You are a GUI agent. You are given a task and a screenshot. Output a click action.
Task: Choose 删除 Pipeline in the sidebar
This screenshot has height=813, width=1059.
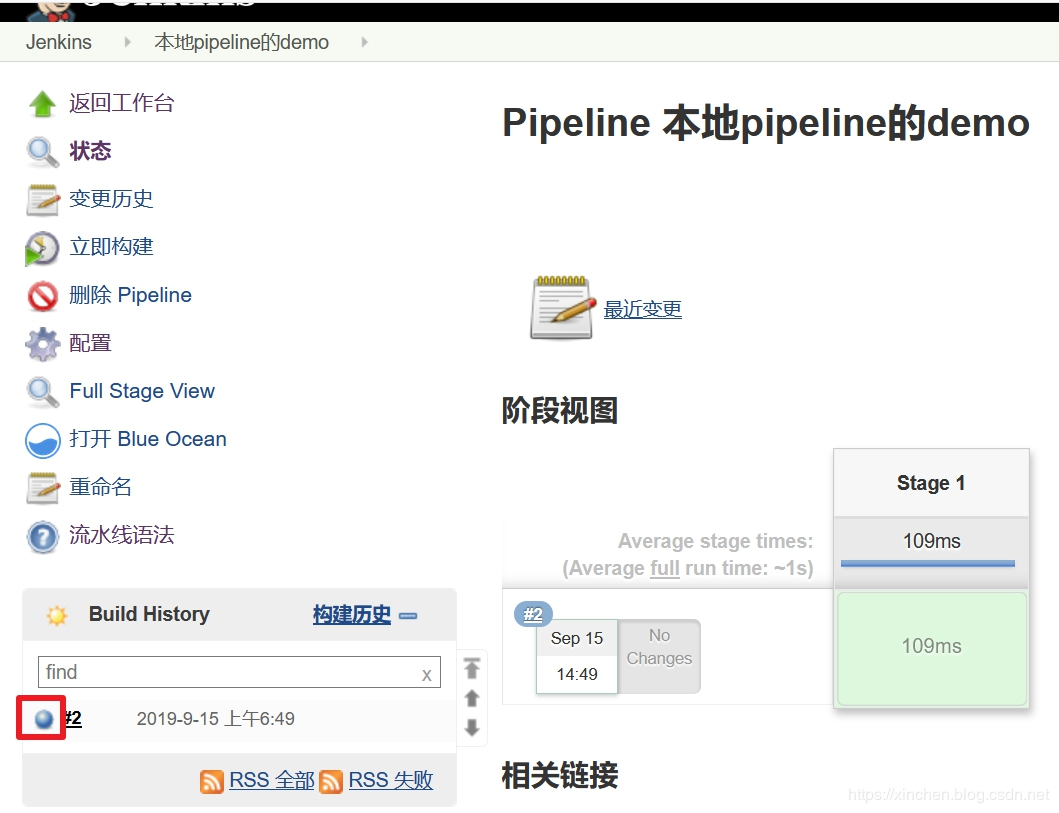tap(130, 295)
